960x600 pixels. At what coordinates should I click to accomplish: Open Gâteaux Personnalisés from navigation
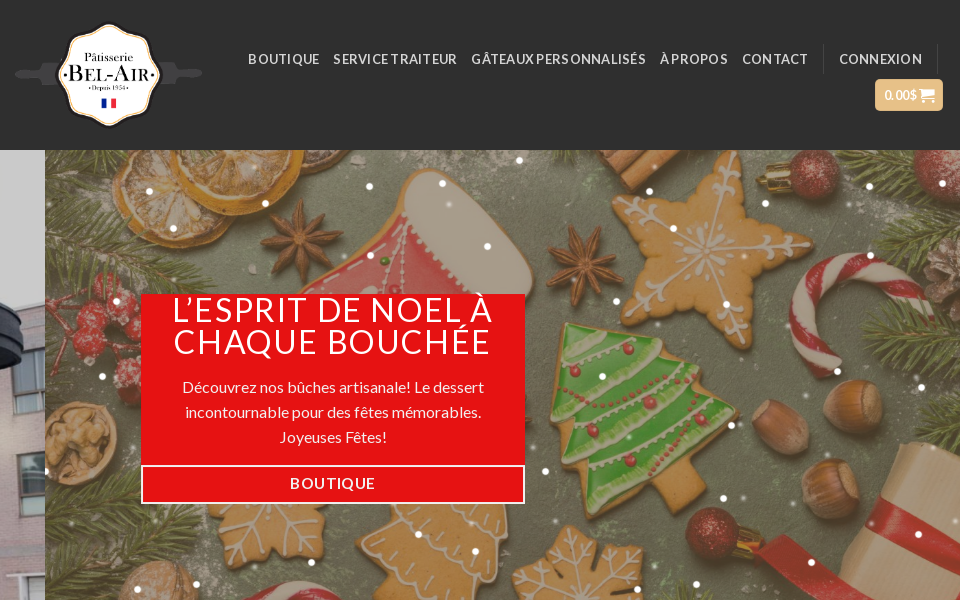point(558,59)
